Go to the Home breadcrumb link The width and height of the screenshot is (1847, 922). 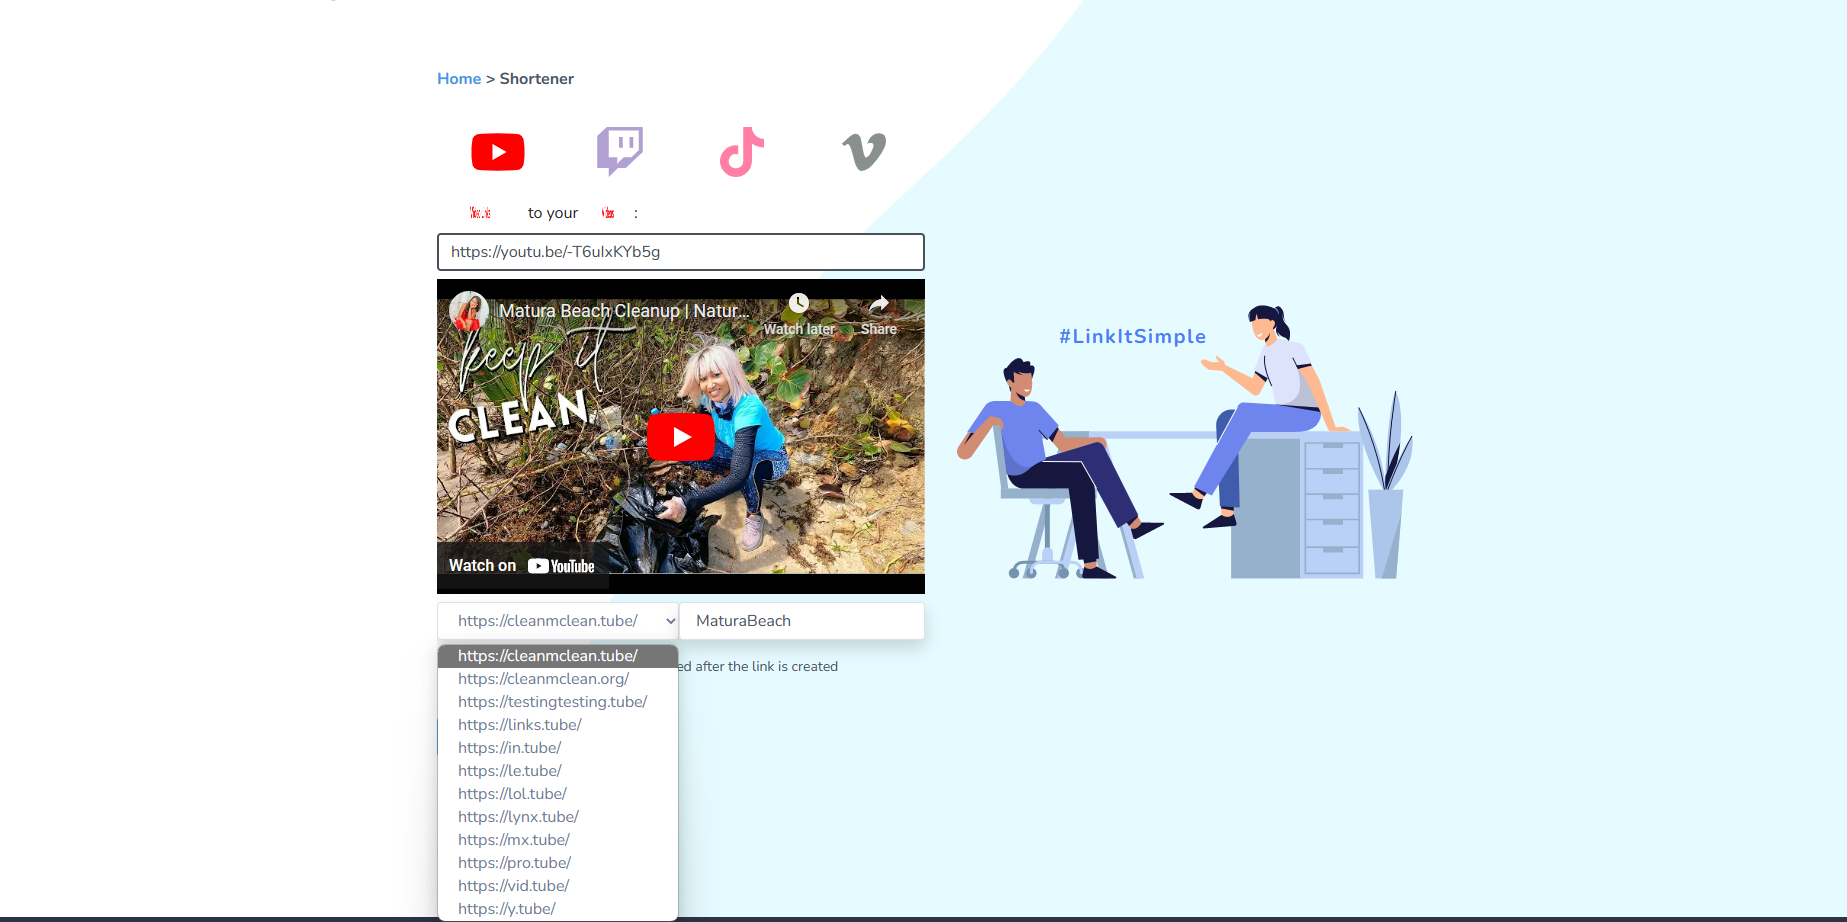point(459,79)
